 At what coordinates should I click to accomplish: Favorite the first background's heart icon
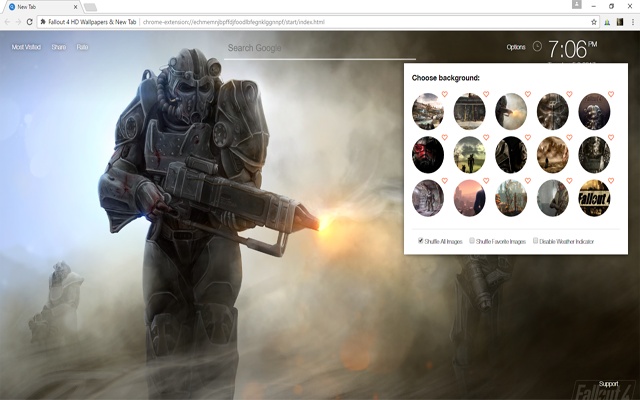tap(445, 94)
